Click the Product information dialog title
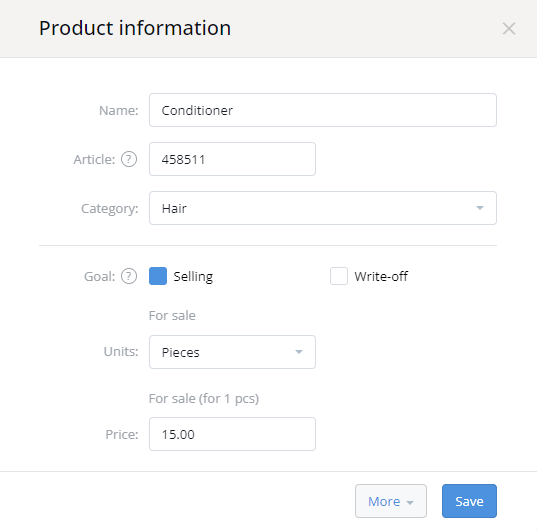The image size is (537, 530). (135, 28)
